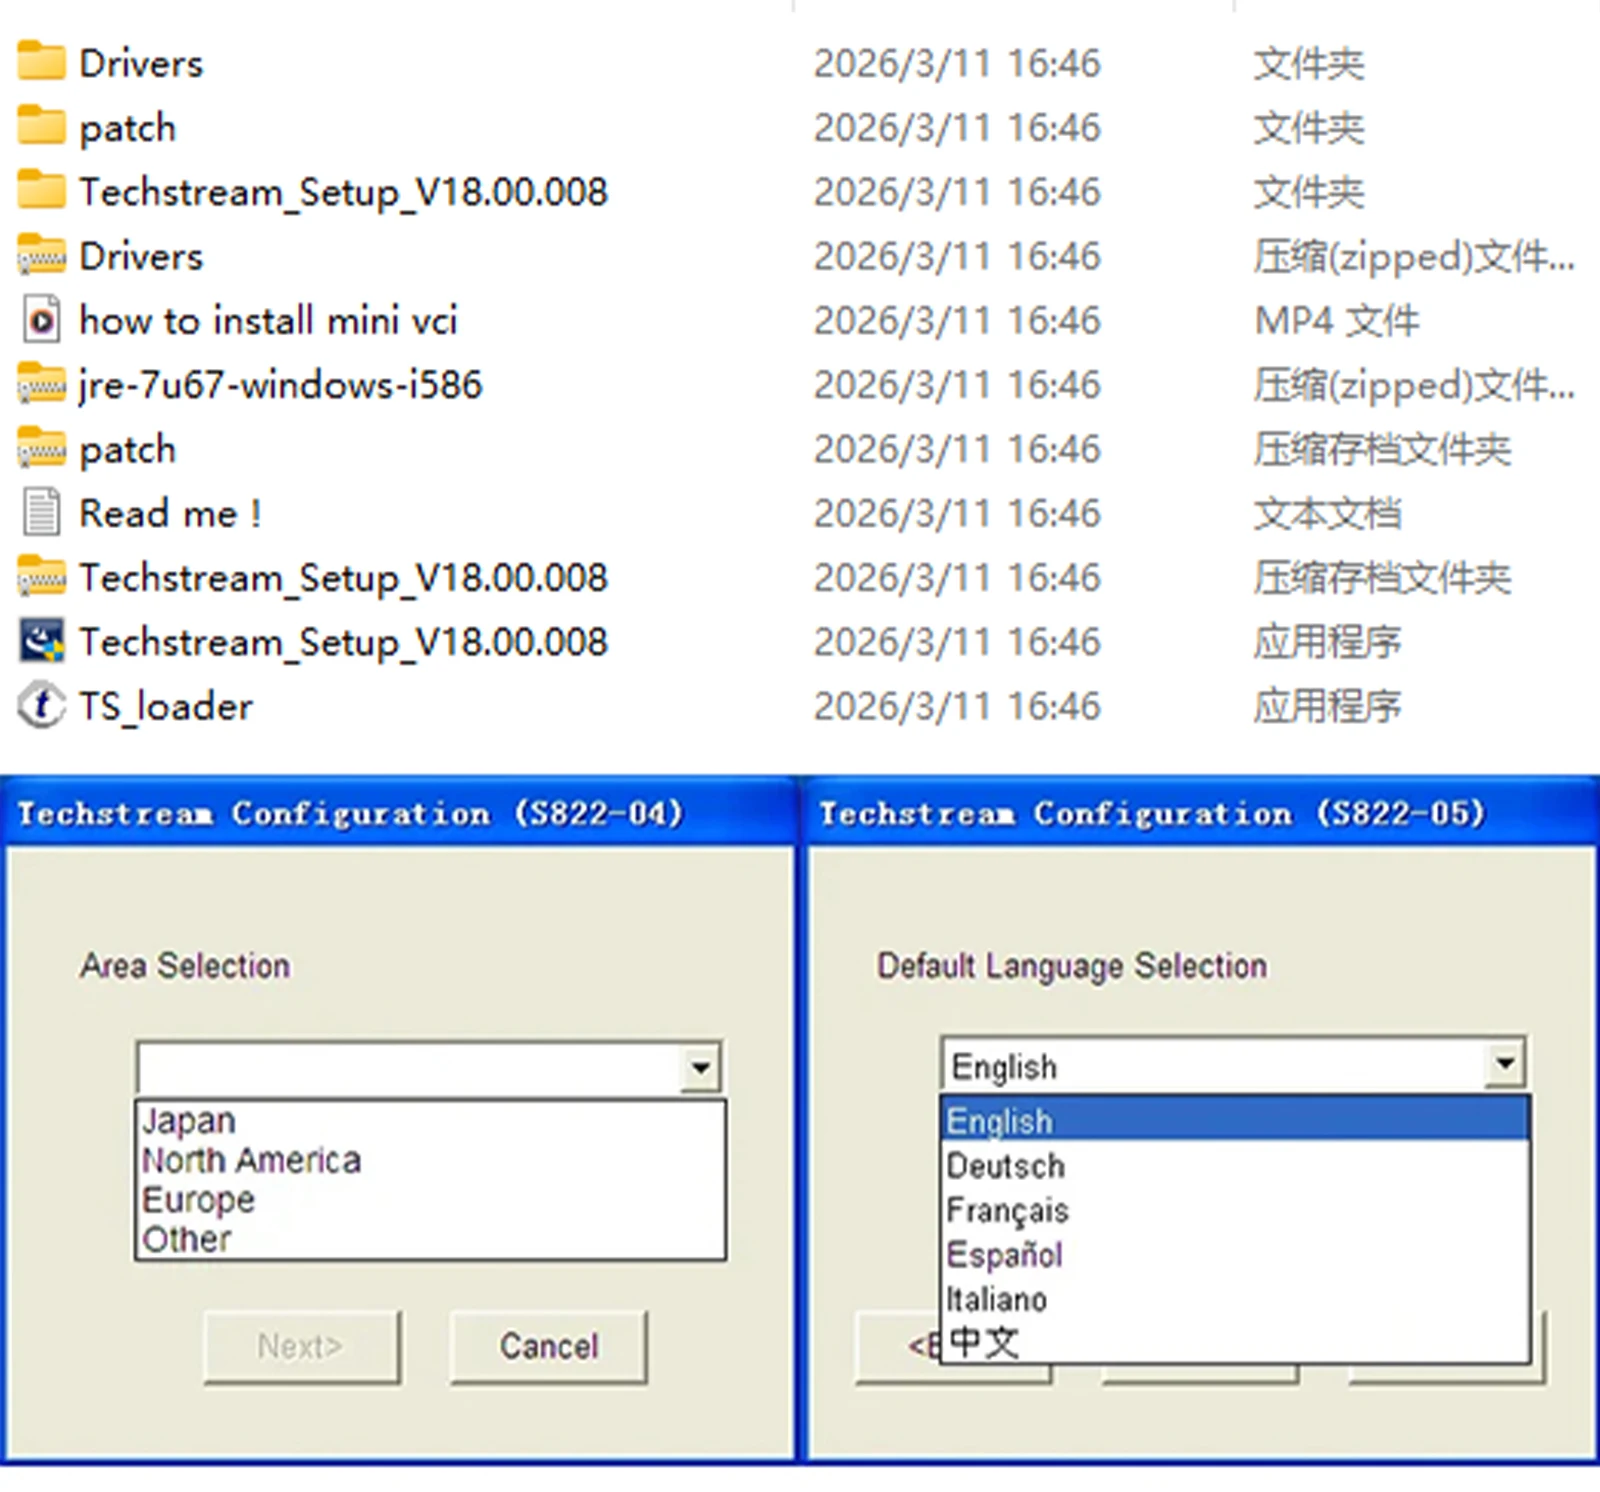Select the Techstream_Setup_V18.00.008 compressed archive icon

click(41, 577)
